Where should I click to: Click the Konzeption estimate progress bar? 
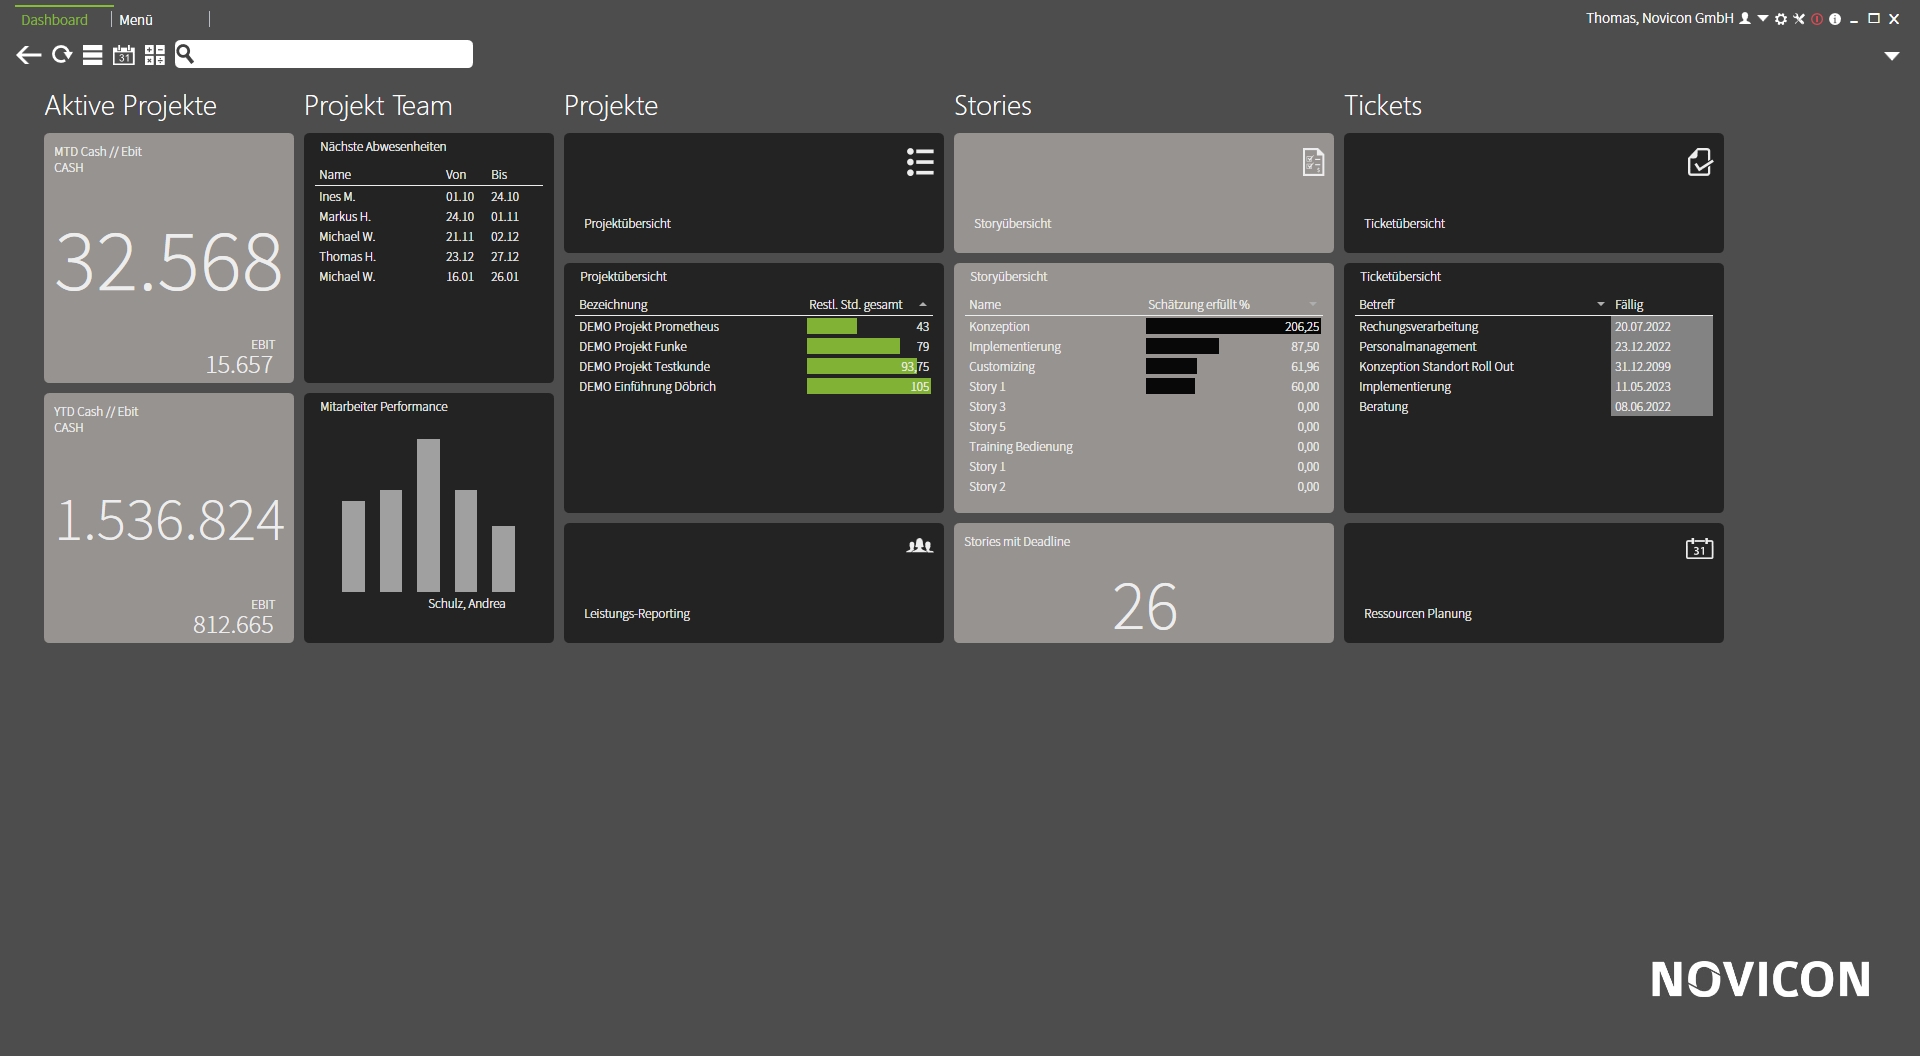coord(1233,327)
